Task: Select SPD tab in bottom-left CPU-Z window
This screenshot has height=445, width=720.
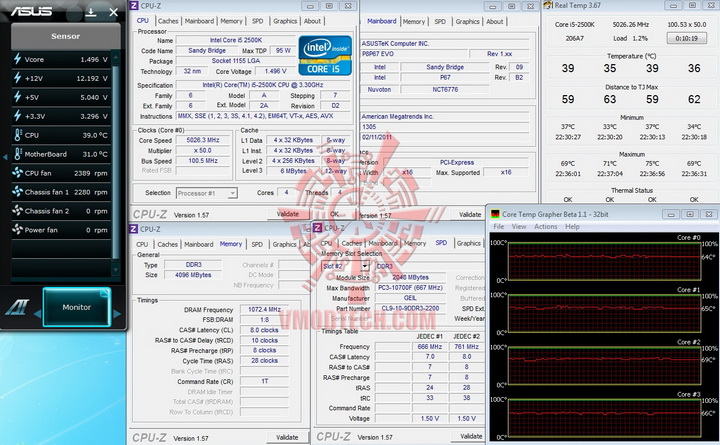Action: pyautogui.click(x=257, y=244)
